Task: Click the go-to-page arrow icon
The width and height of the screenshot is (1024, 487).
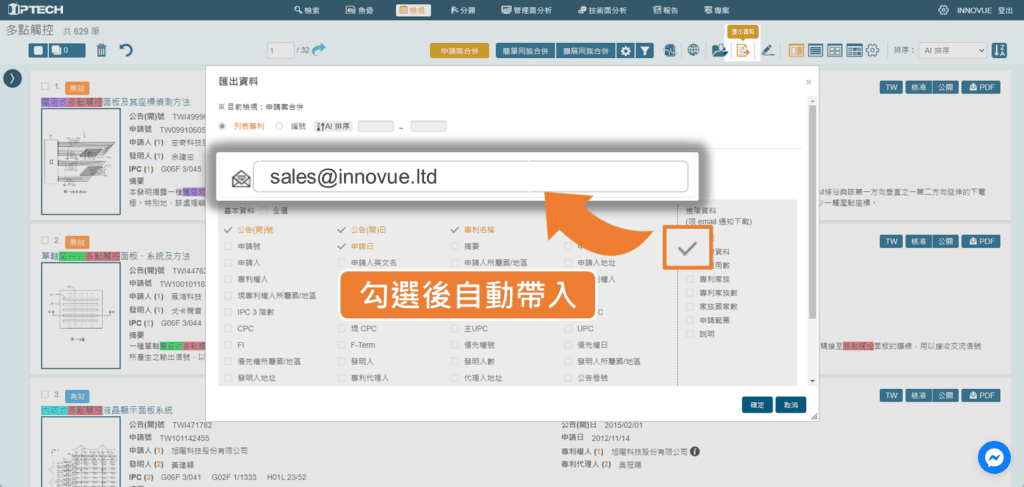Action: [319, 50]
